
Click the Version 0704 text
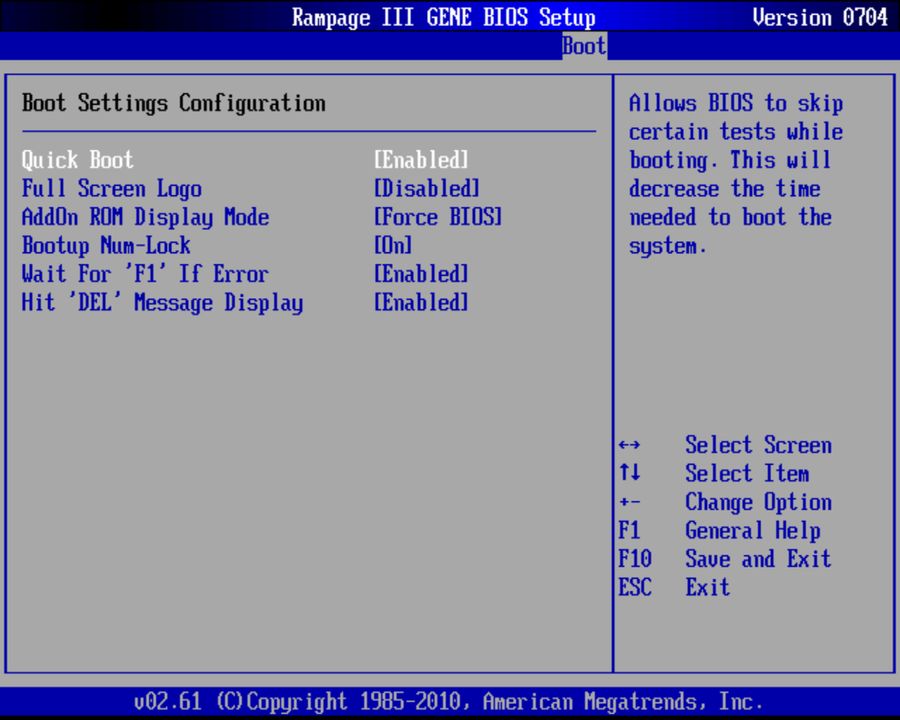pos(820,17)
